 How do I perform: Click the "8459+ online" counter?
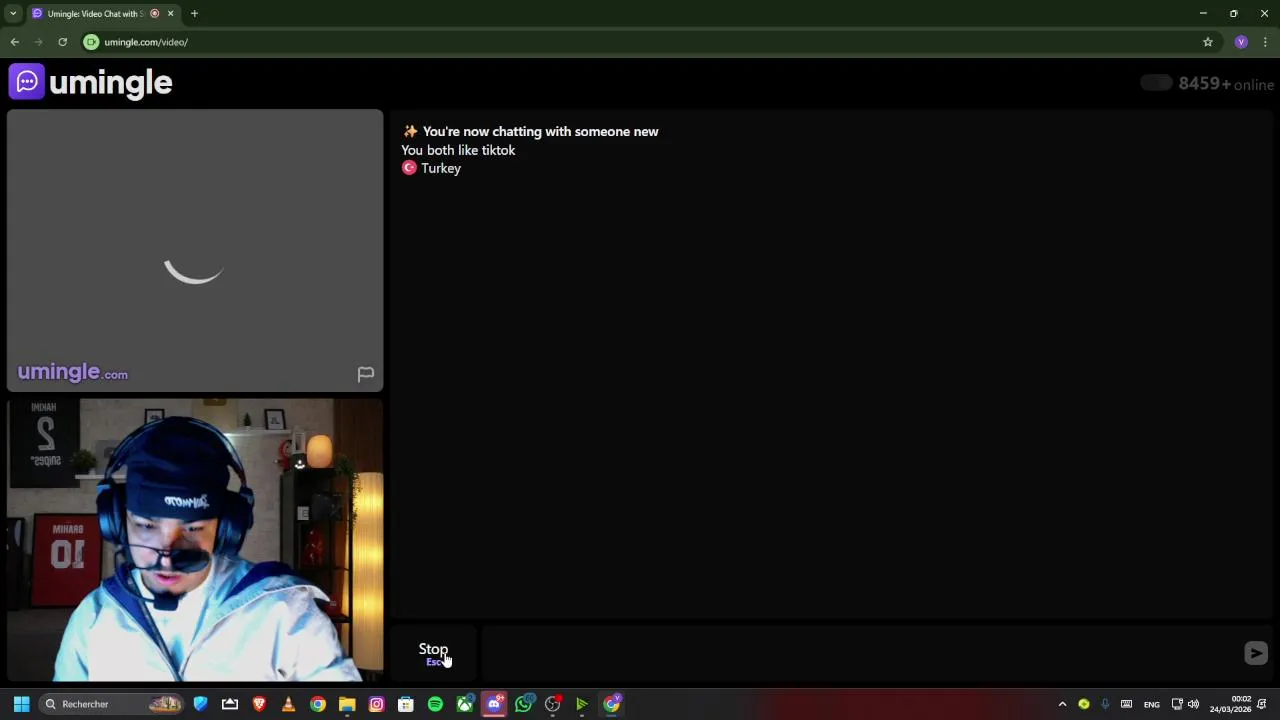pos(1226,84)
